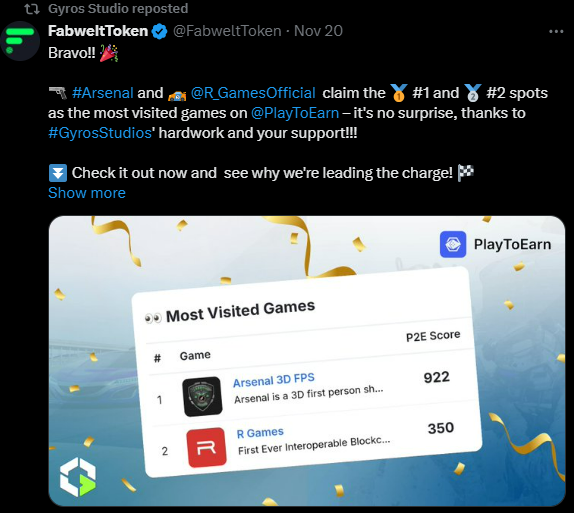Click the R Games title in image
The image size is (574, 513).
coord(260,433)
